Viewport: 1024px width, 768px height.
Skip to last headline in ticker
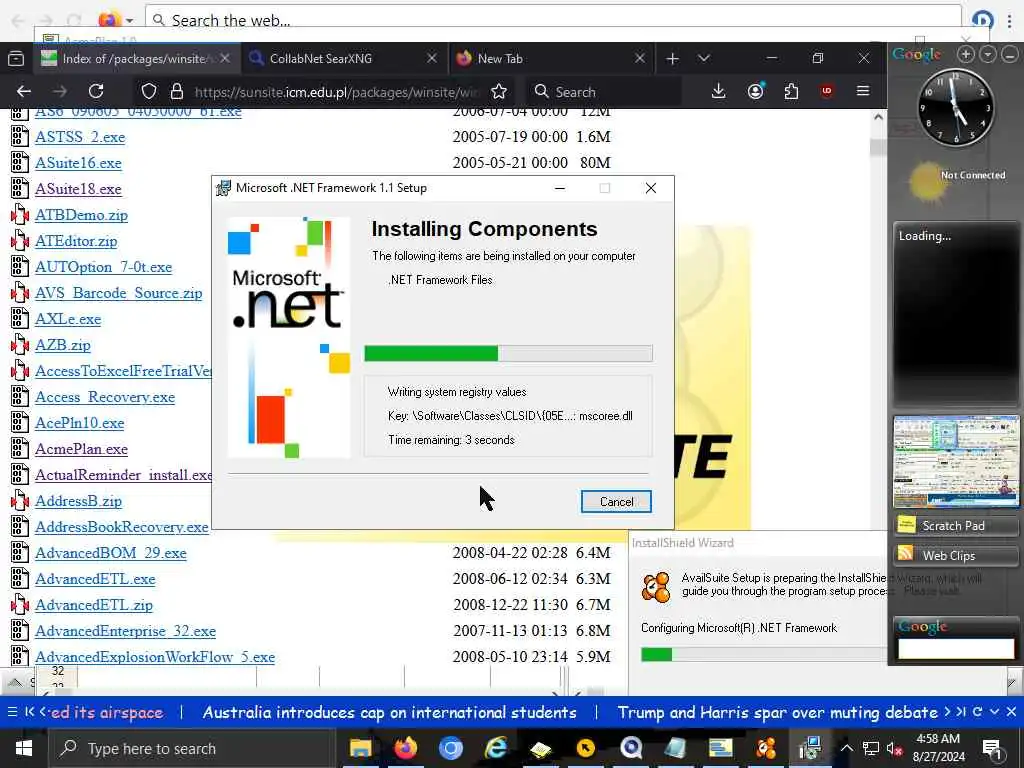point(961,712)
